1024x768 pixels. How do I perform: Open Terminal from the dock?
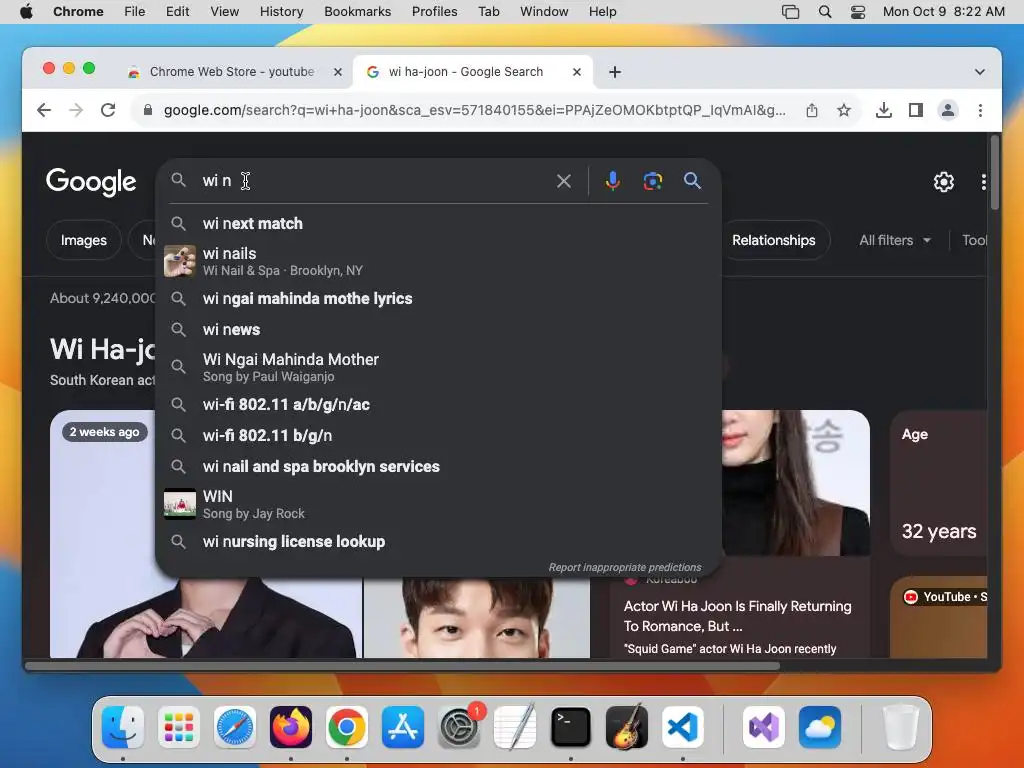pyautogui.click(x=571, y=727)
